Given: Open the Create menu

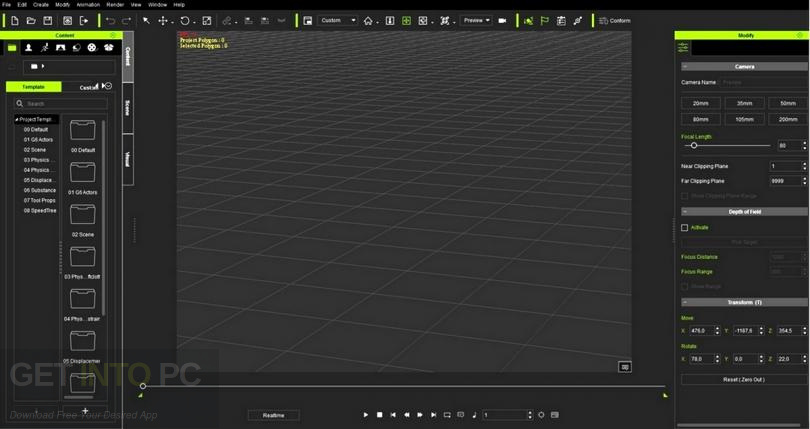Looking at the screenshot, I should pos(41,5).
